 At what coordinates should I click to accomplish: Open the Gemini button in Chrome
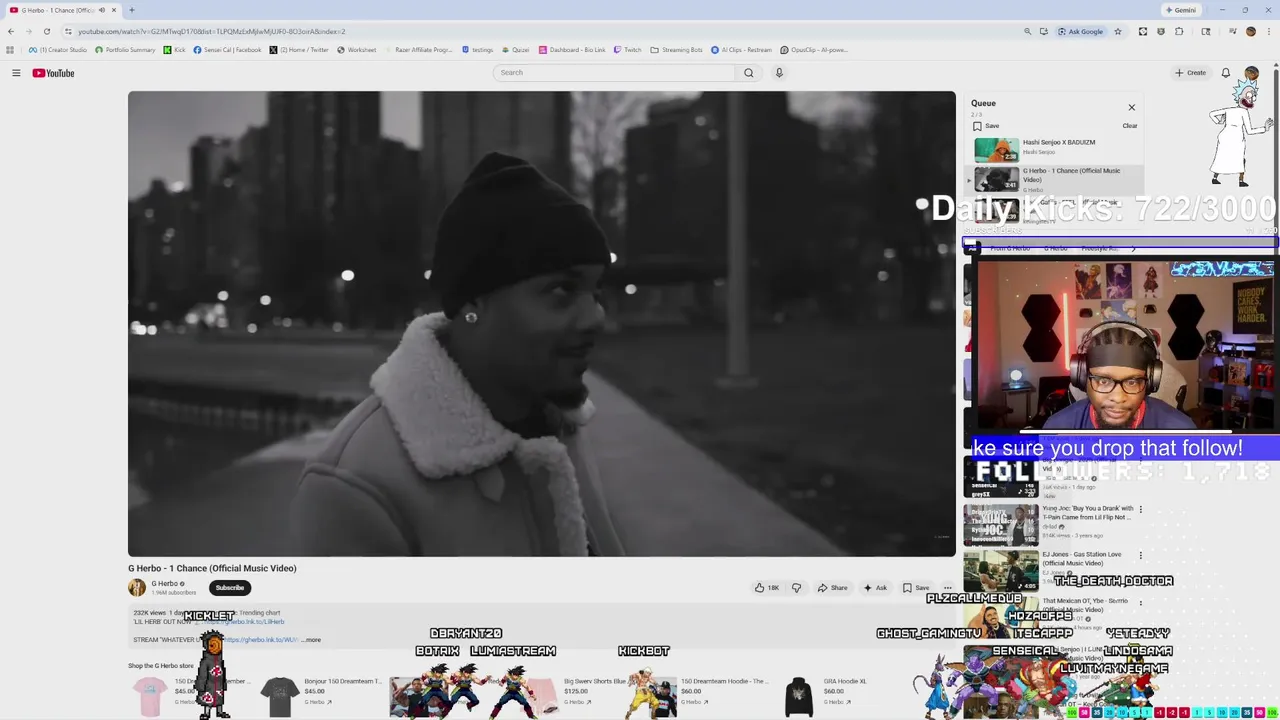(1180, 10)
